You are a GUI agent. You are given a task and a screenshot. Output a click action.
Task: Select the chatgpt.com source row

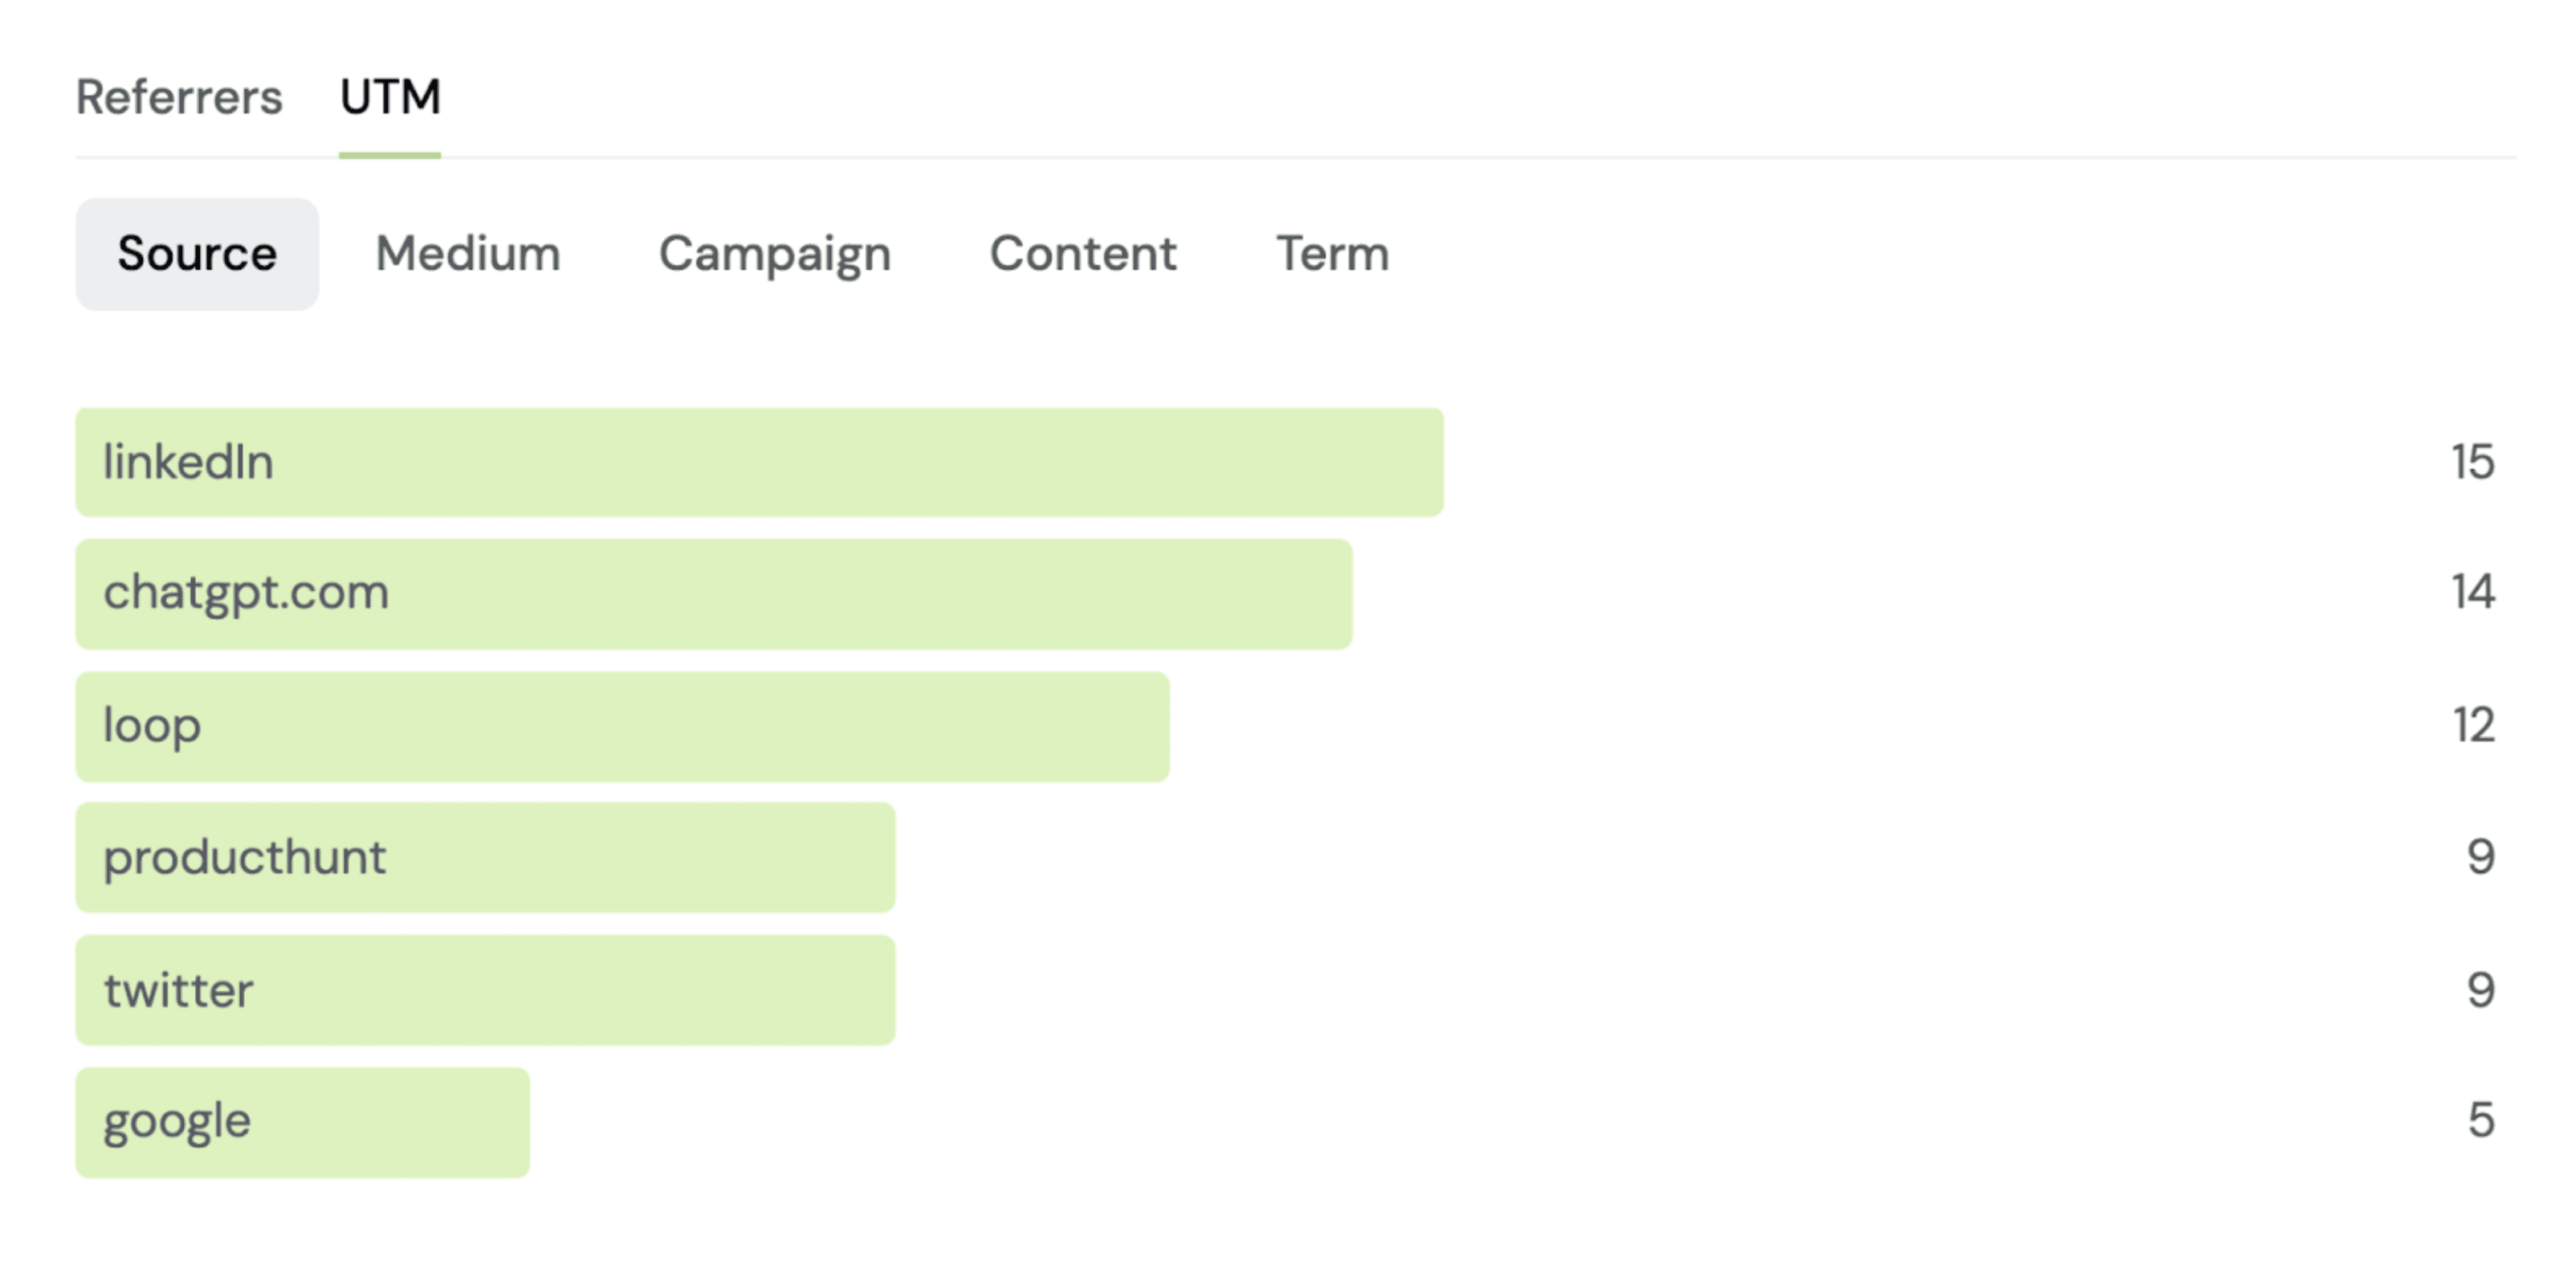714,594
